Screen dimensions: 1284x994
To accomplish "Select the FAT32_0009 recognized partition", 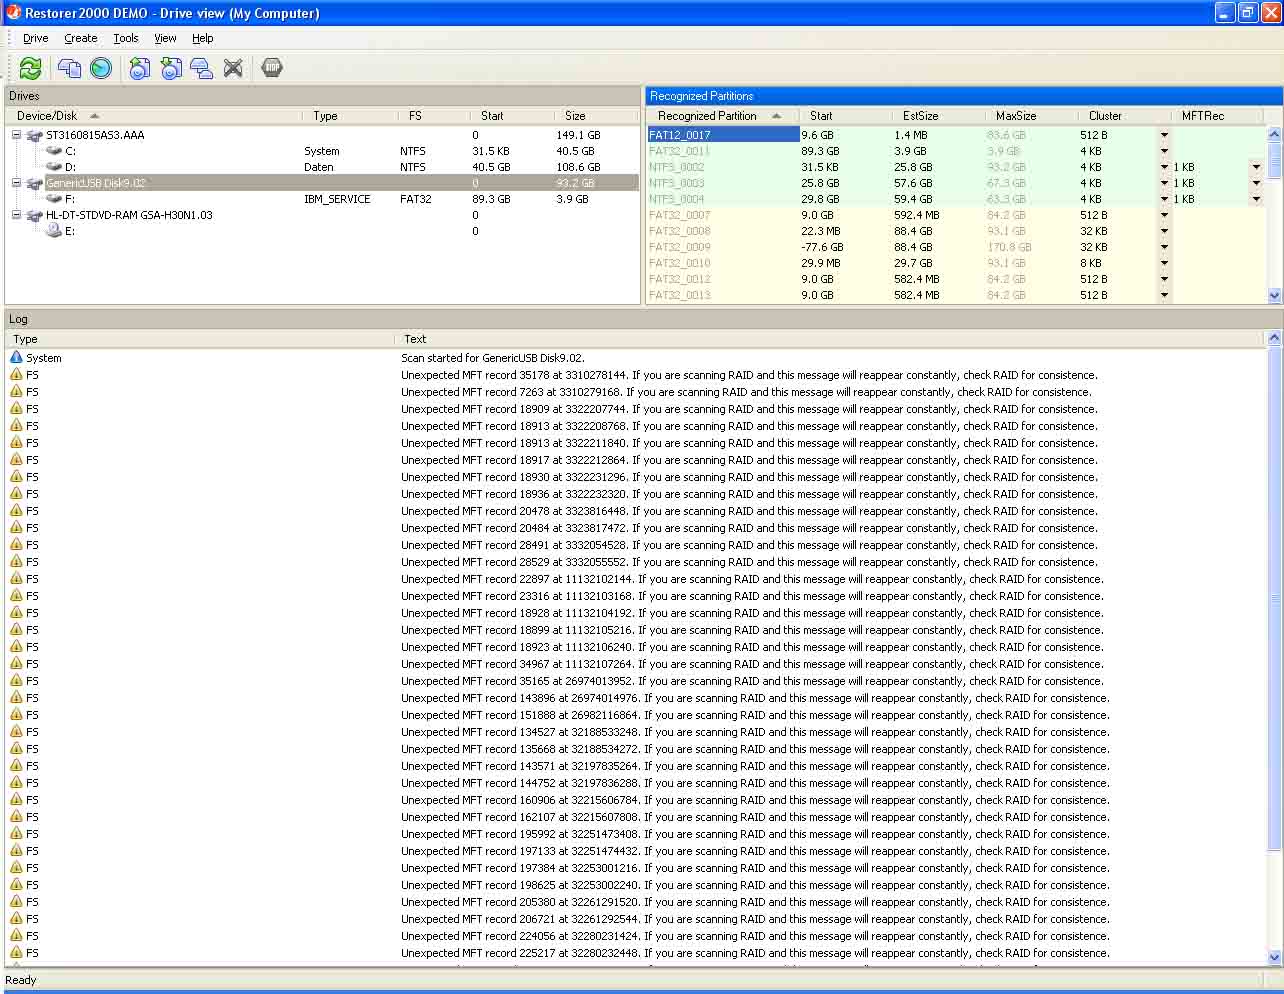I will 680,247.
